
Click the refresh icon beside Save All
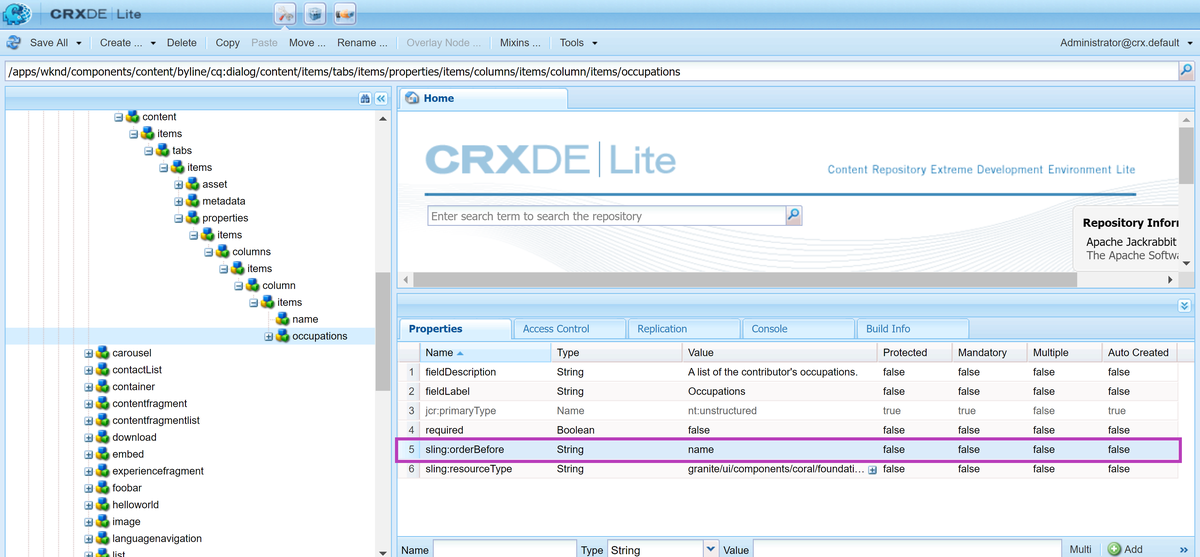pos(14,43)
